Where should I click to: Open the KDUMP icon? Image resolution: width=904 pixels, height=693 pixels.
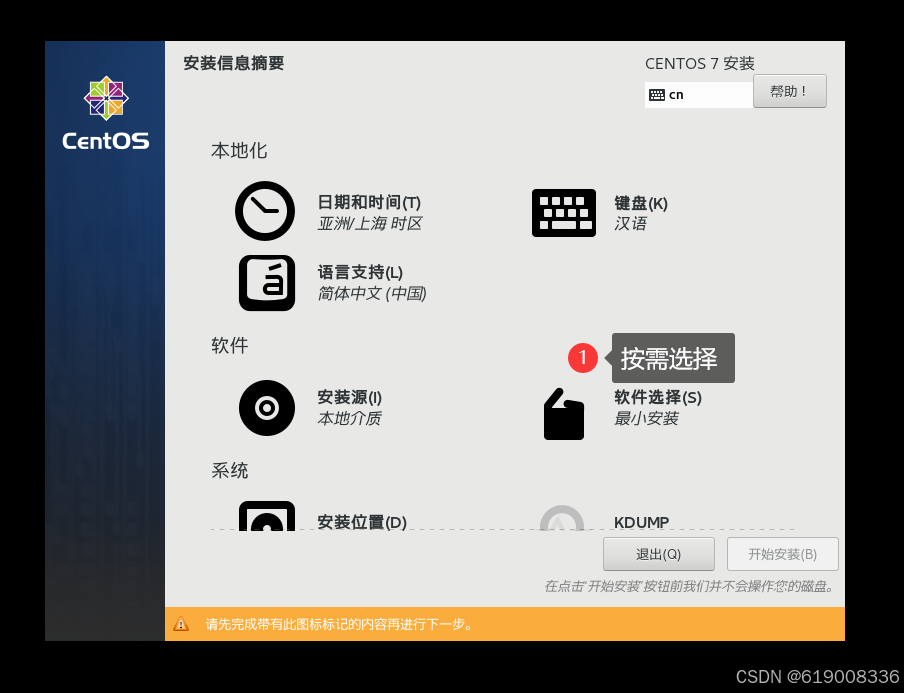pos(562,518)
